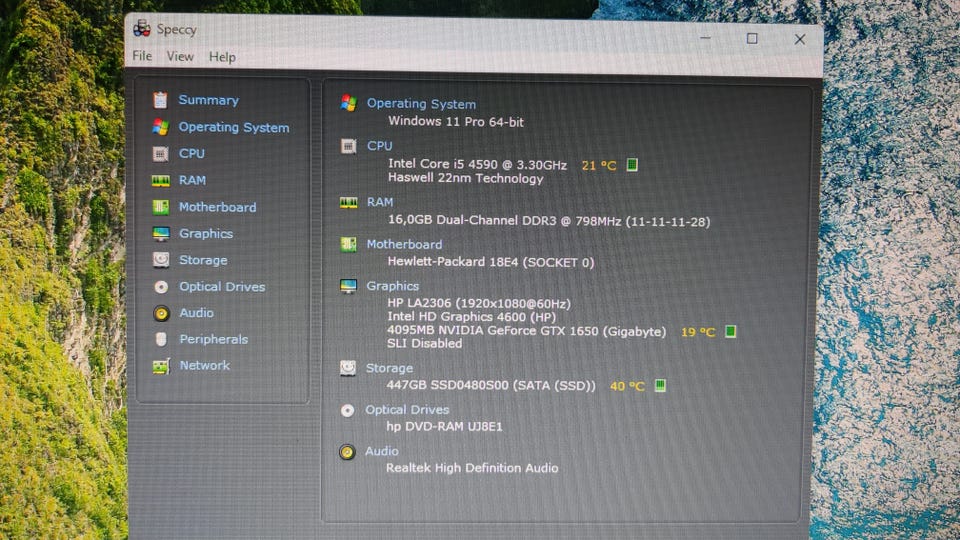Screen dimensions: 960x540
Task: Click the text Intel Core i5 4590 @ 3.30GHz
Action: pos(478,164)
